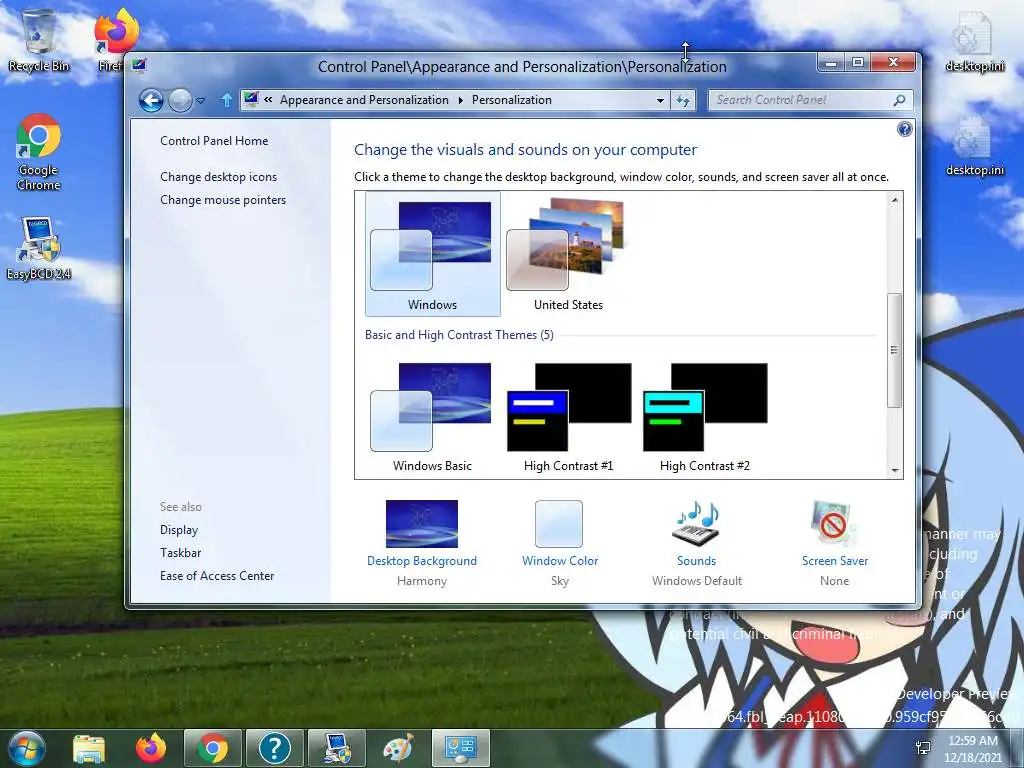Open Display under See also

click(x=179, y=530)
